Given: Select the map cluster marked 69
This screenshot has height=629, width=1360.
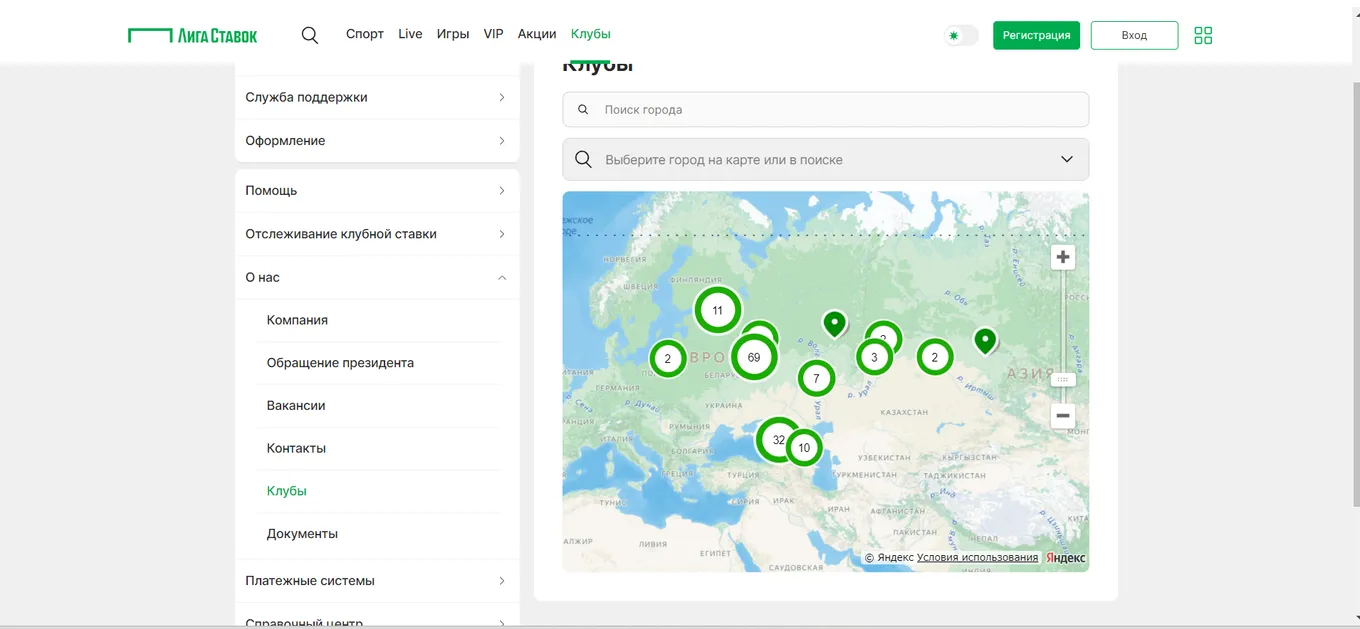Looking at the screenshot, I should tap(754, 357).
